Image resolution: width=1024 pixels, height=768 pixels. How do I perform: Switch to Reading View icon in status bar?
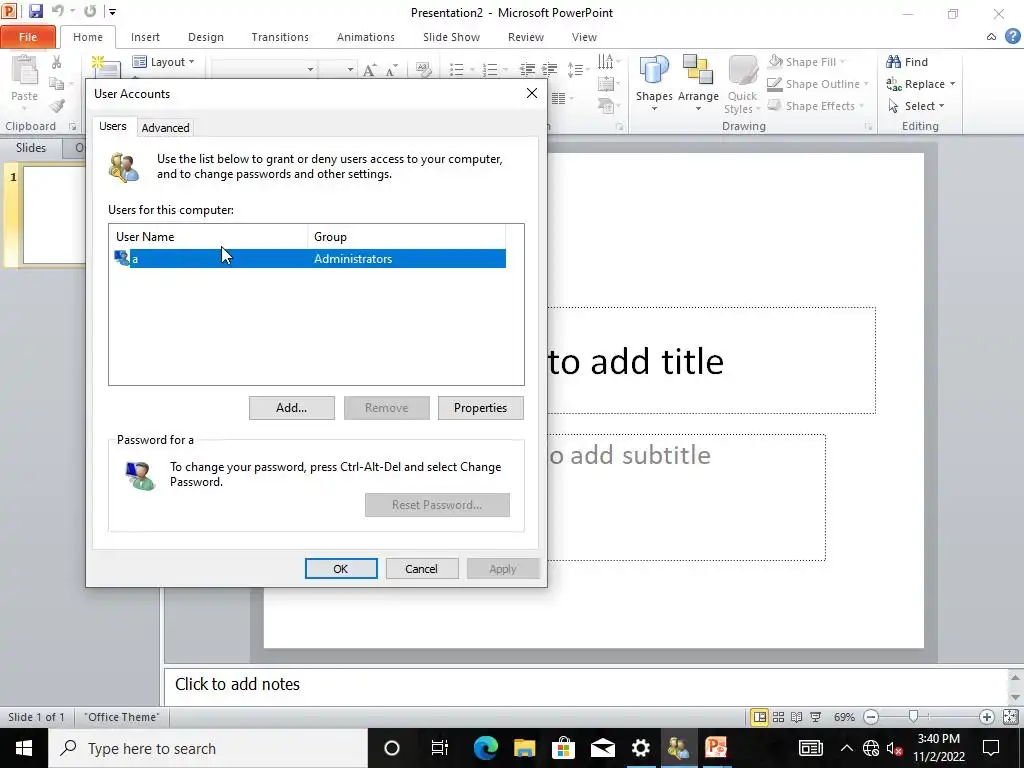797,717
